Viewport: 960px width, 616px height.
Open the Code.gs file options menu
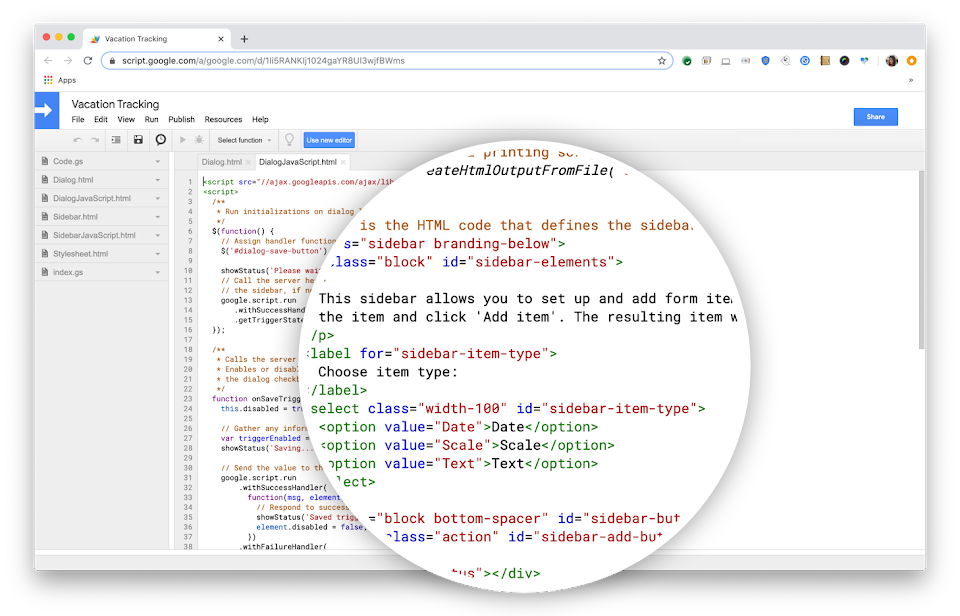tap(157, 160)
